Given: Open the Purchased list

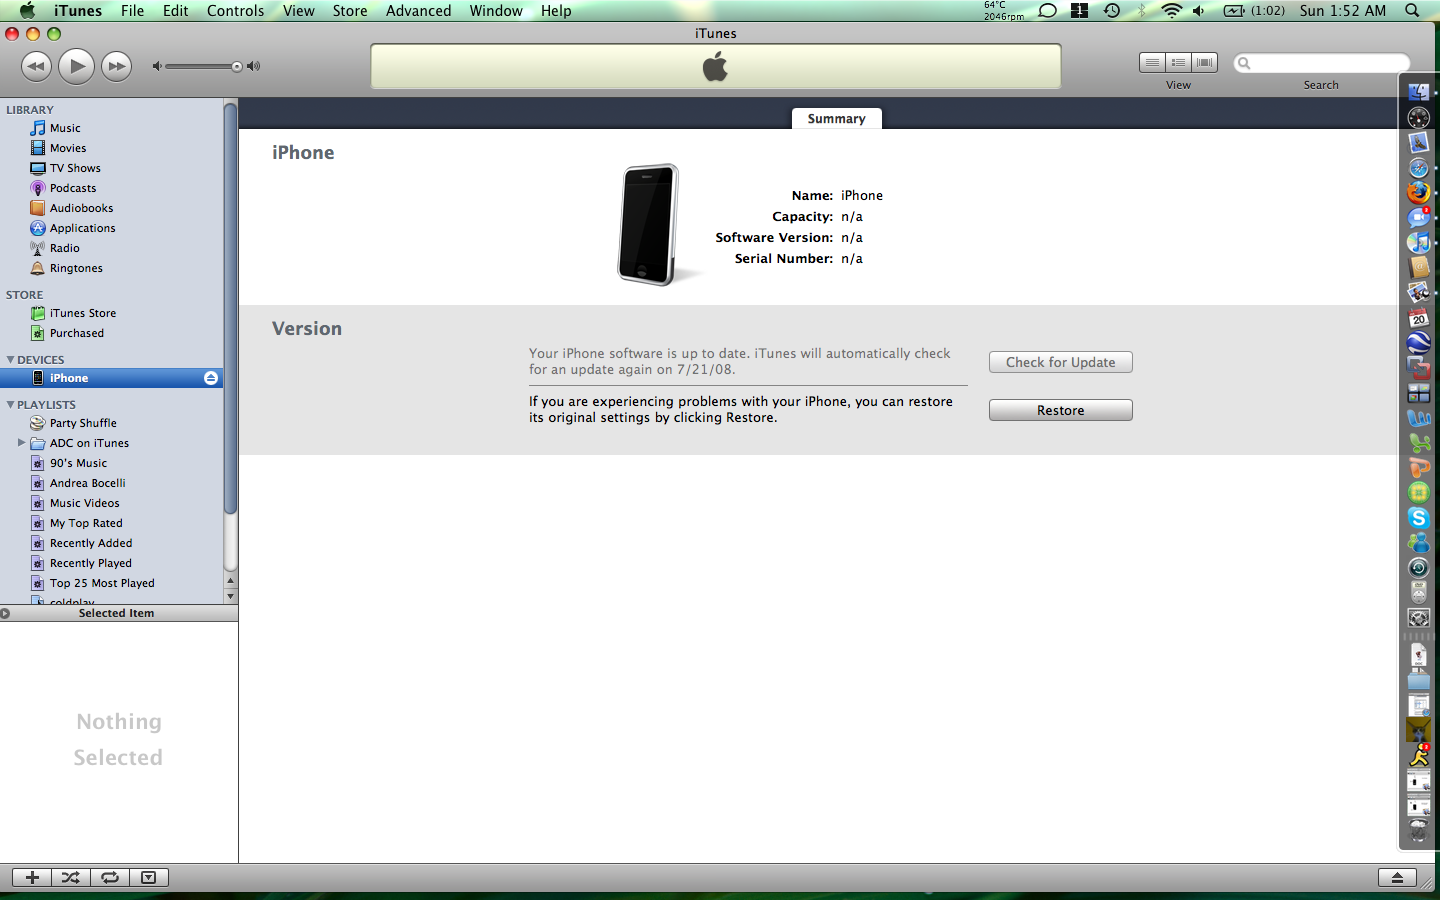Looking at the screenshot, I should pyautogui.click(x=76, y=333).
